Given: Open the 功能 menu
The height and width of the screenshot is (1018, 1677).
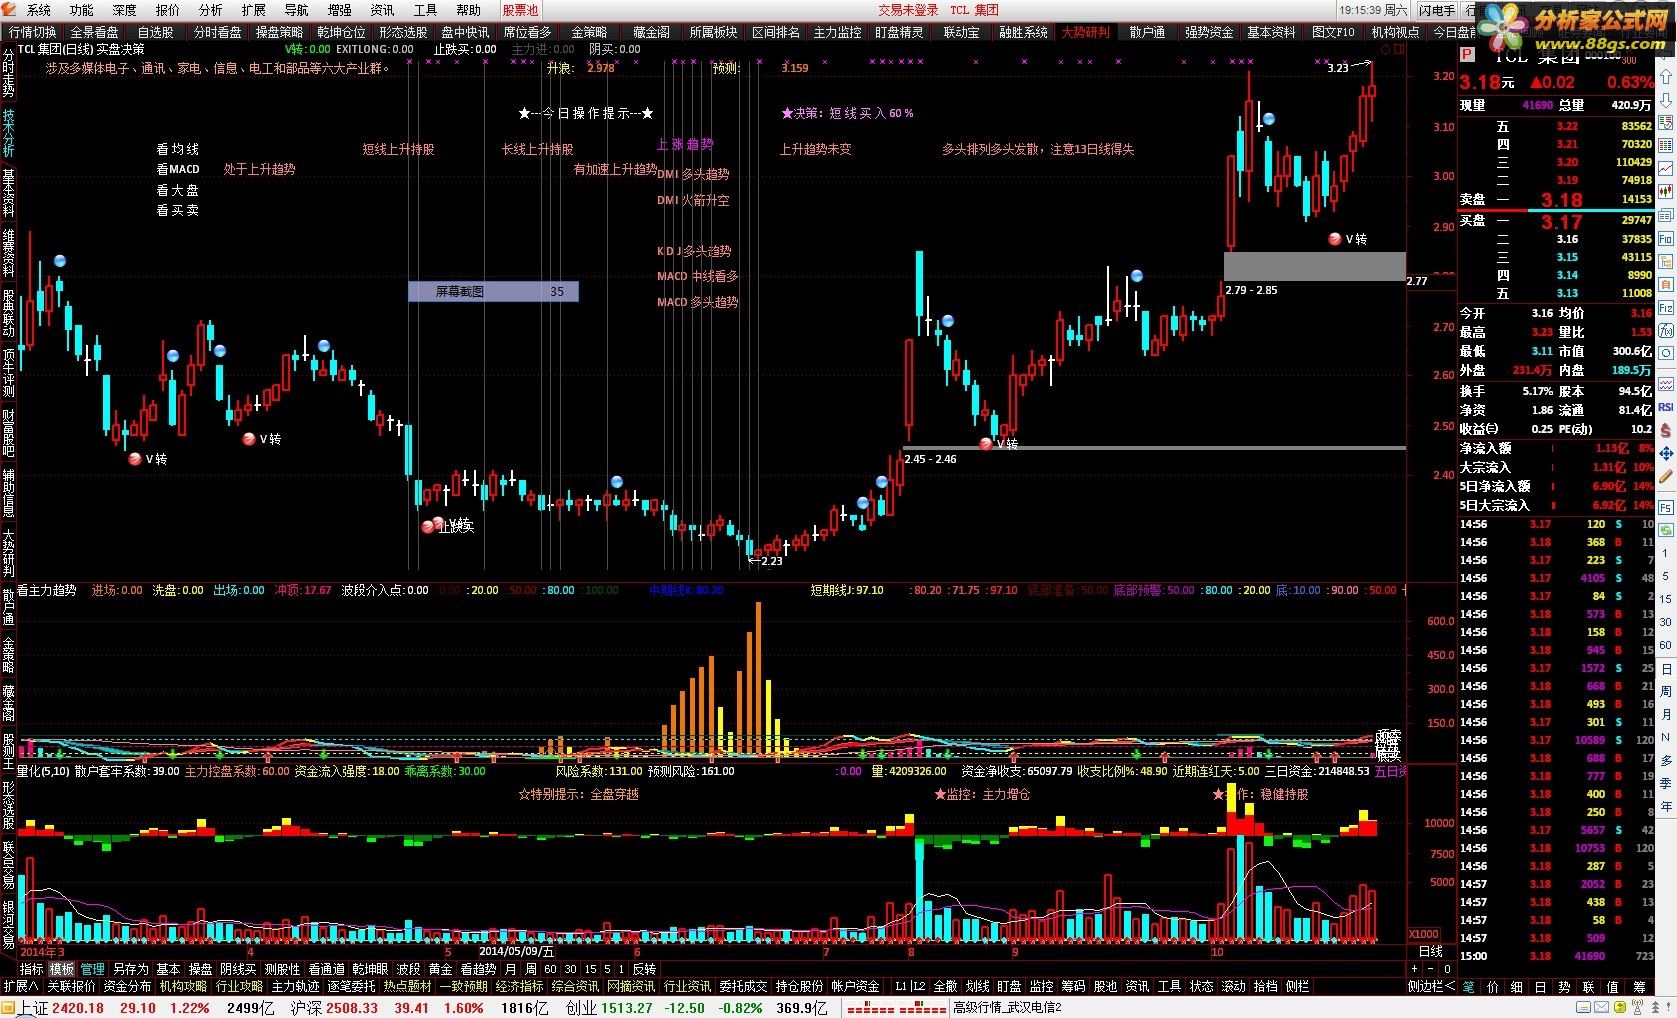Looking at the screenshot, I should click(x=82, y=10).
